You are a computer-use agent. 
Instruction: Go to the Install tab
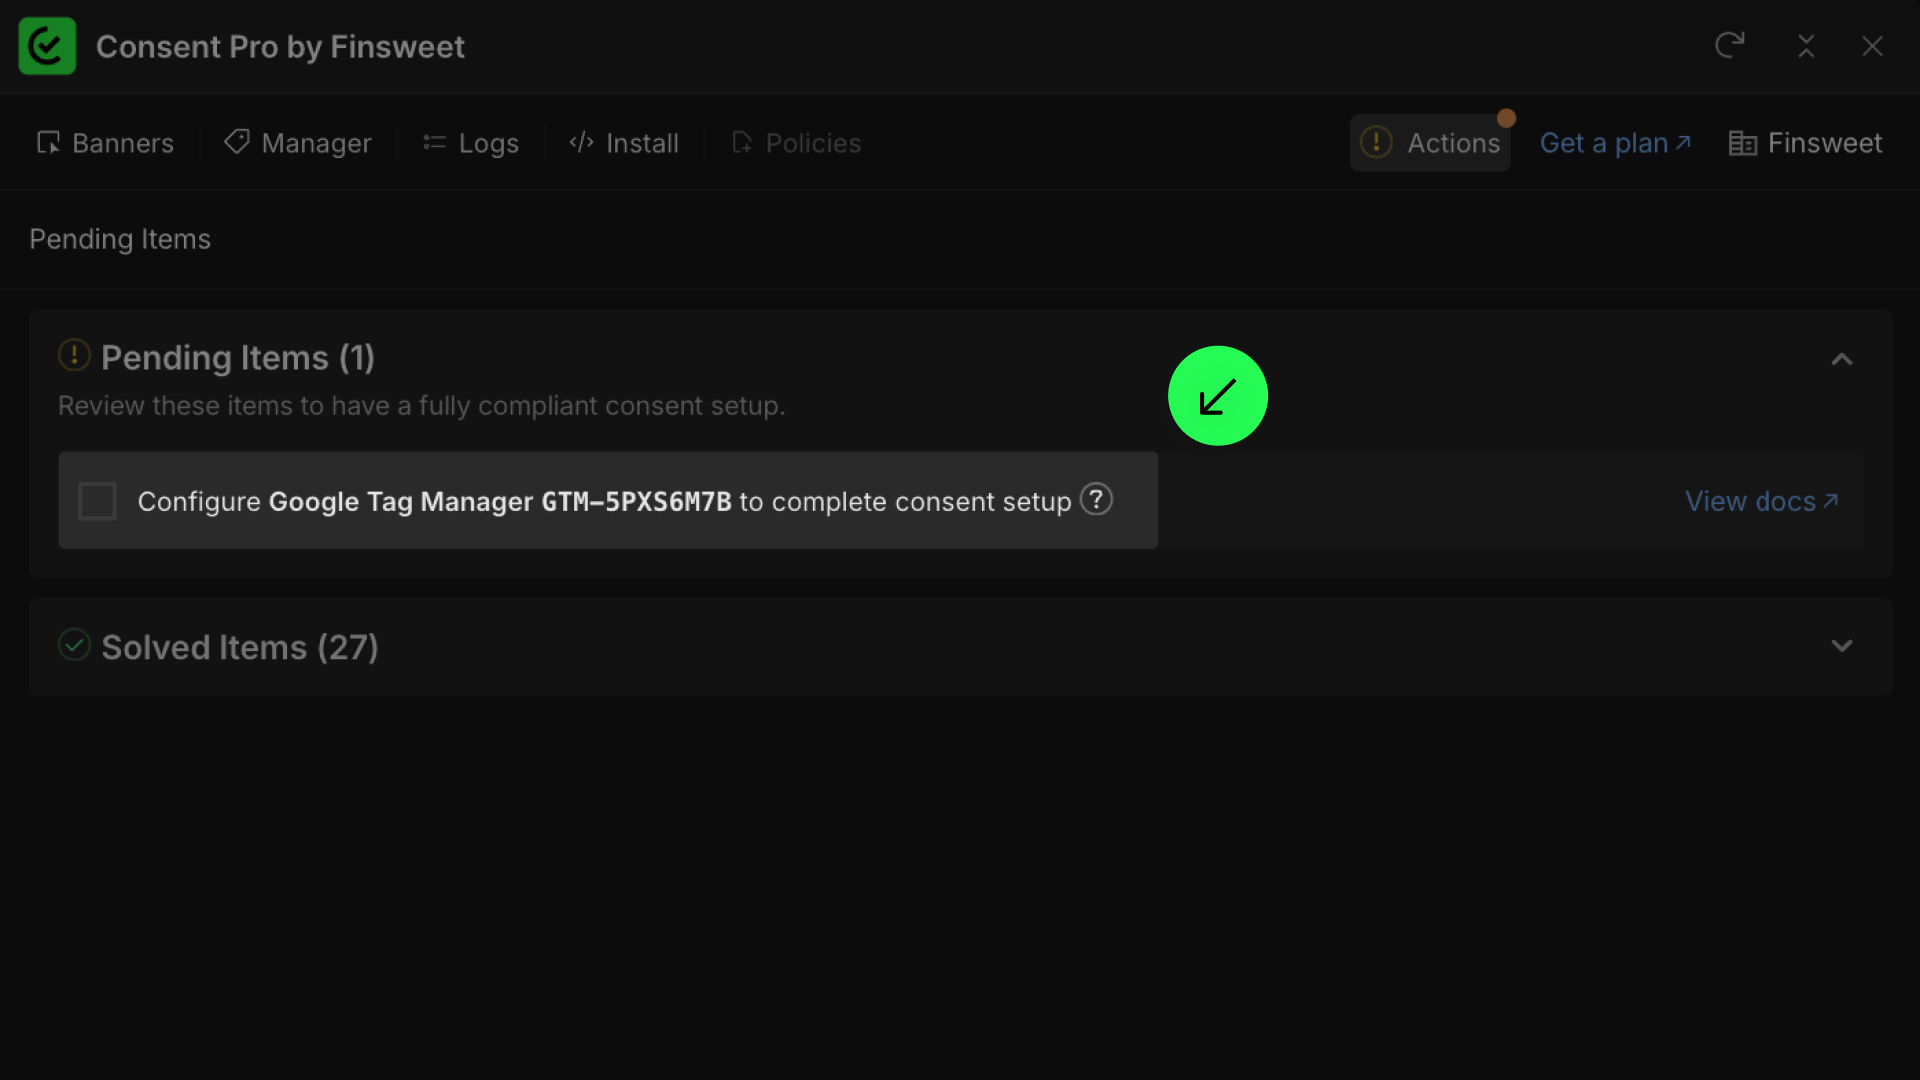coord(624,143)
